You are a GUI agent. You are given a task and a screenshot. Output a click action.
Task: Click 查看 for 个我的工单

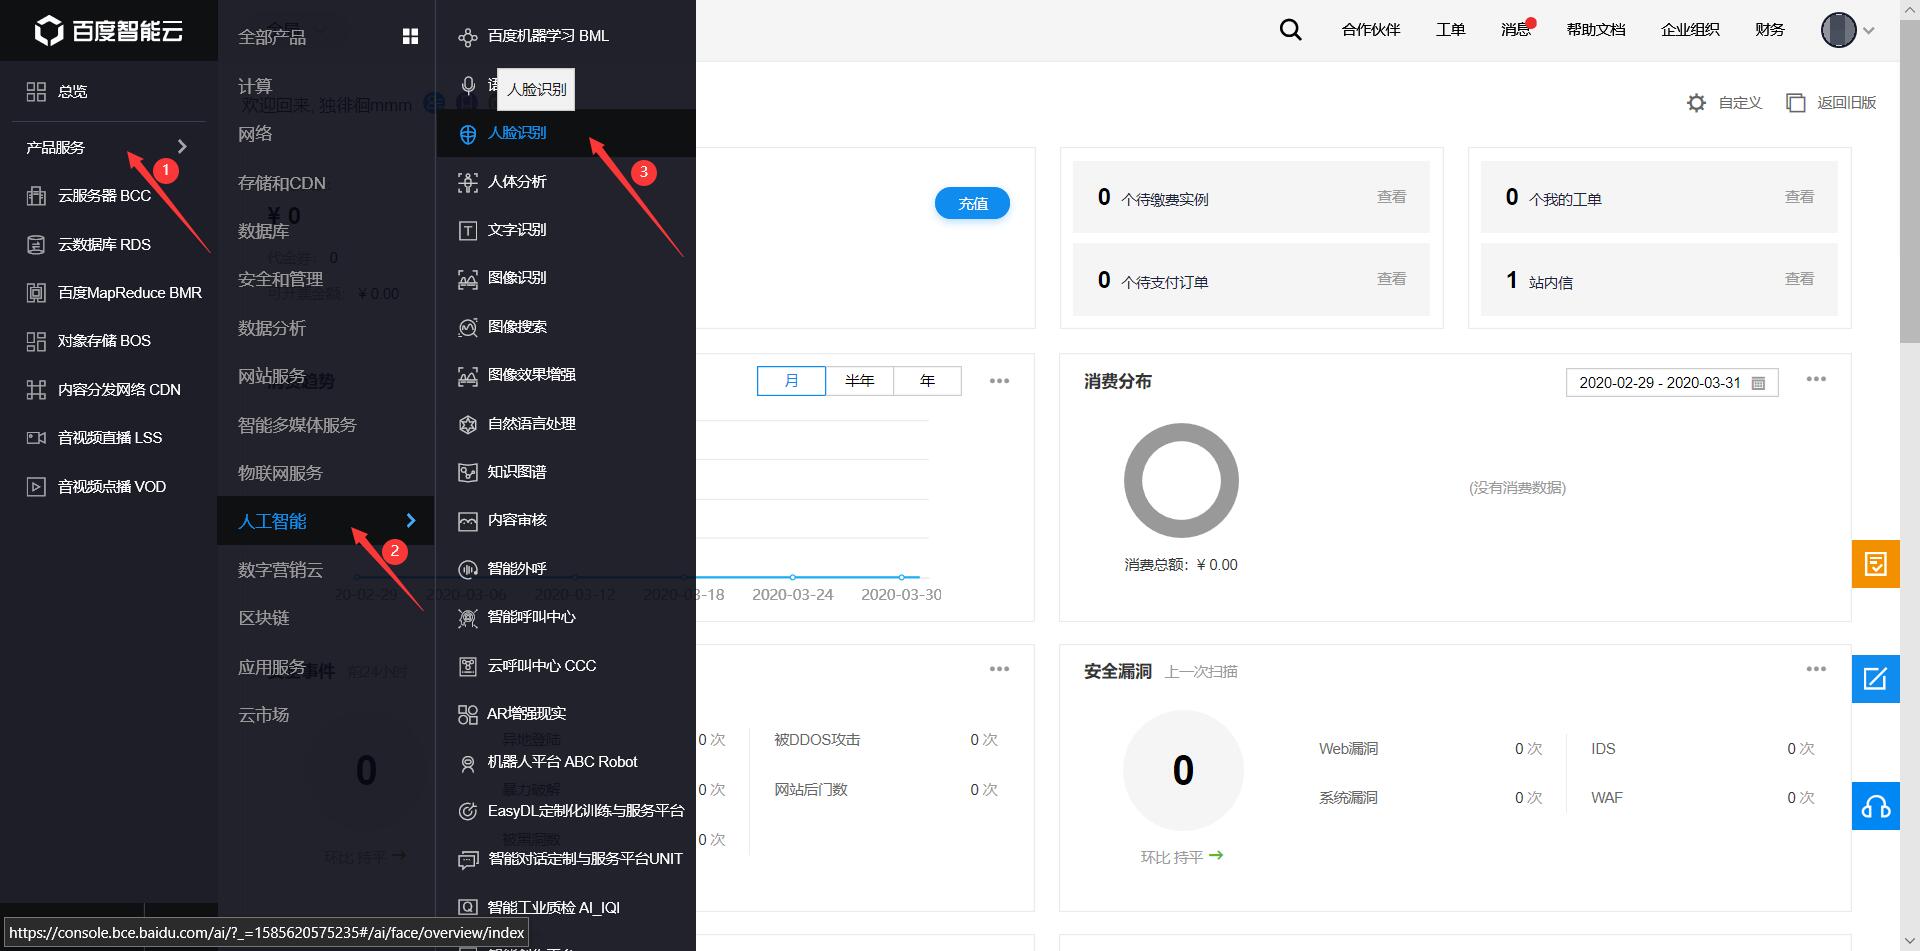(1799, 197)
